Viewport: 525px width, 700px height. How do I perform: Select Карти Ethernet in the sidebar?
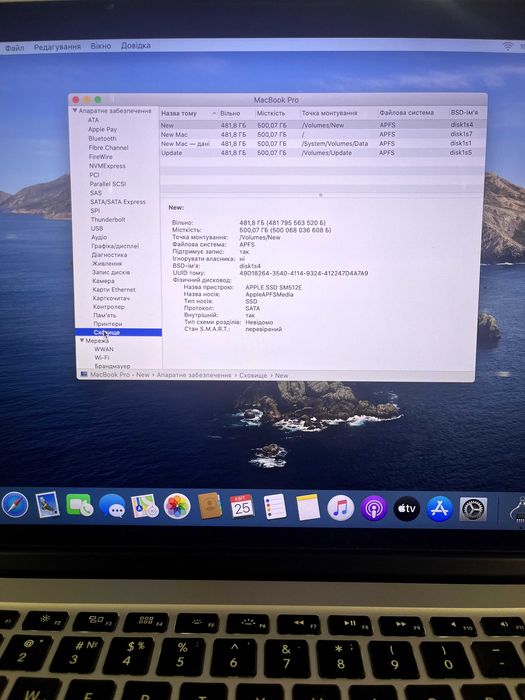tap(114, 289)
